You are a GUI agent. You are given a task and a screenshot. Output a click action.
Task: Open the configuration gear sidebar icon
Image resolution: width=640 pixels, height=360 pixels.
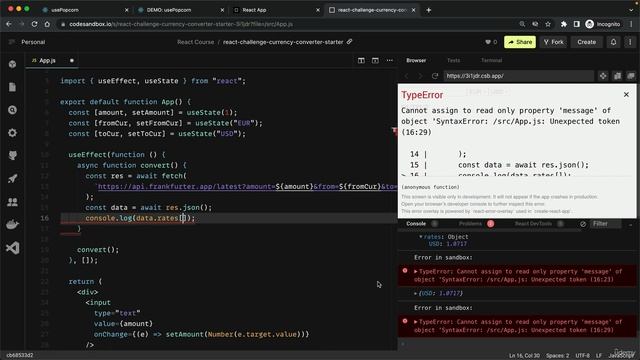(x=13, y=133)
